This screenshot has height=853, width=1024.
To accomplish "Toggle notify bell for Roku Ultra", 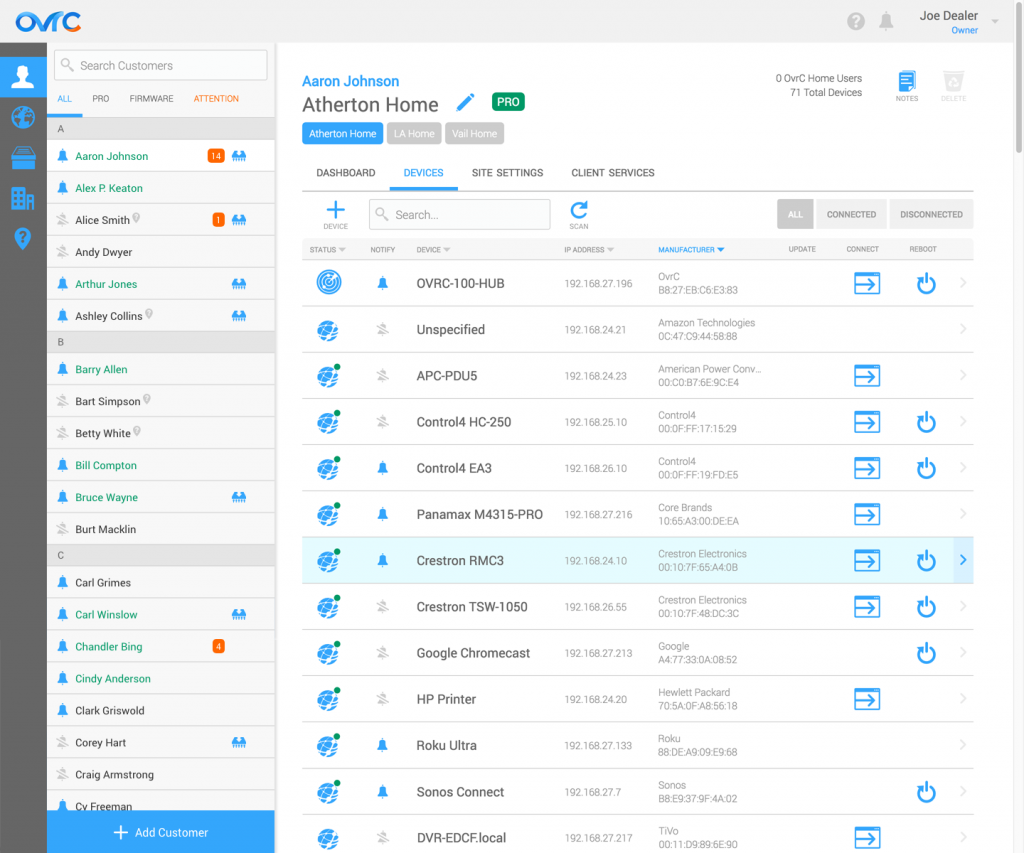I will (x=383, y=745).
